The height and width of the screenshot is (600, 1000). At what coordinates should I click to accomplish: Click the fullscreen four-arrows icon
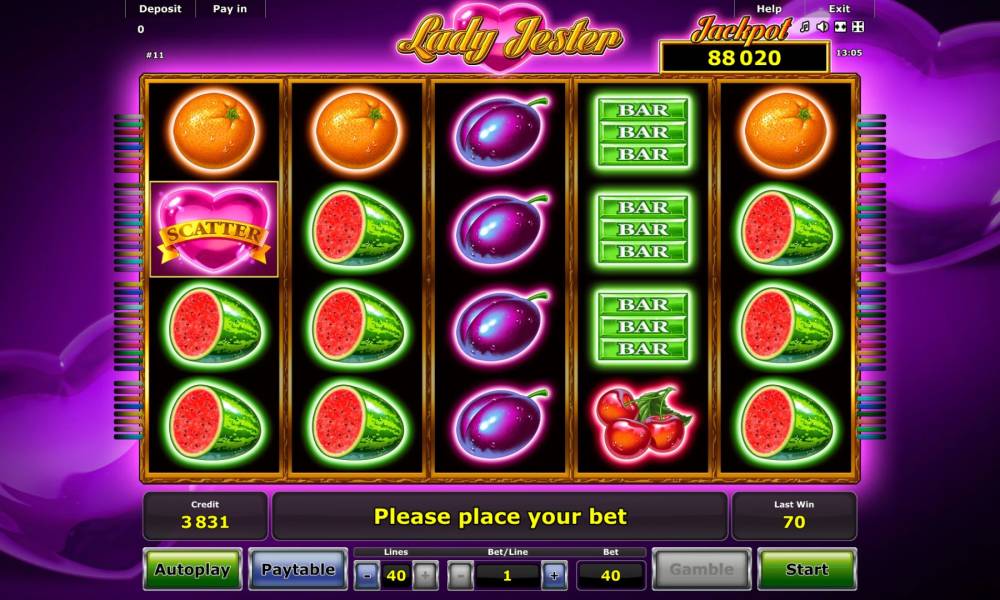coord(858,27)
